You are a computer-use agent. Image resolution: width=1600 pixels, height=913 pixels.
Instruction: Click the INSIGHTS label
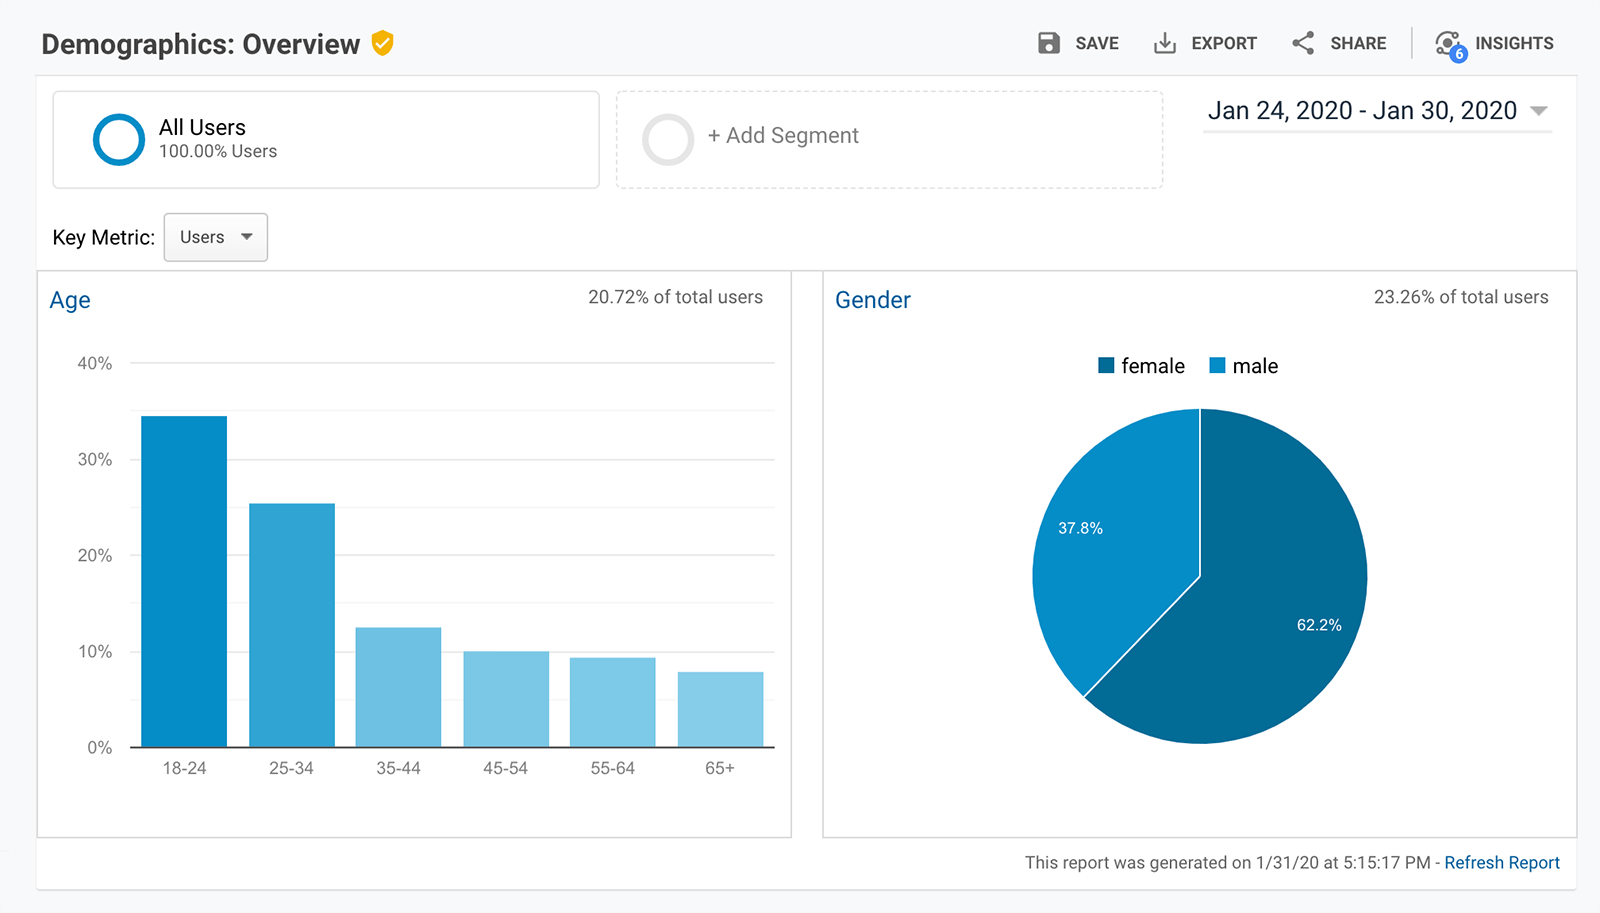pos(1514,43)
